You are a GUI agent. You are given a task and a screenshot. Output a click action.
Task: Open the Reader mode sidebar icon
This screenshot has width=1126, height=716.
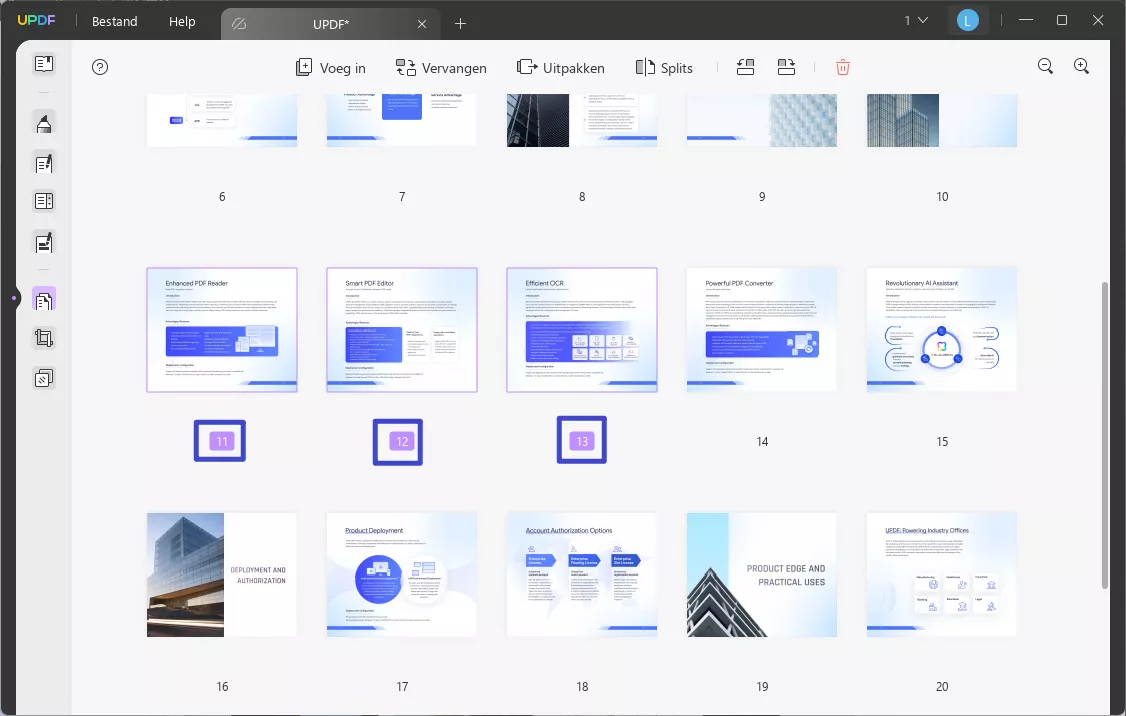(44, 64)
